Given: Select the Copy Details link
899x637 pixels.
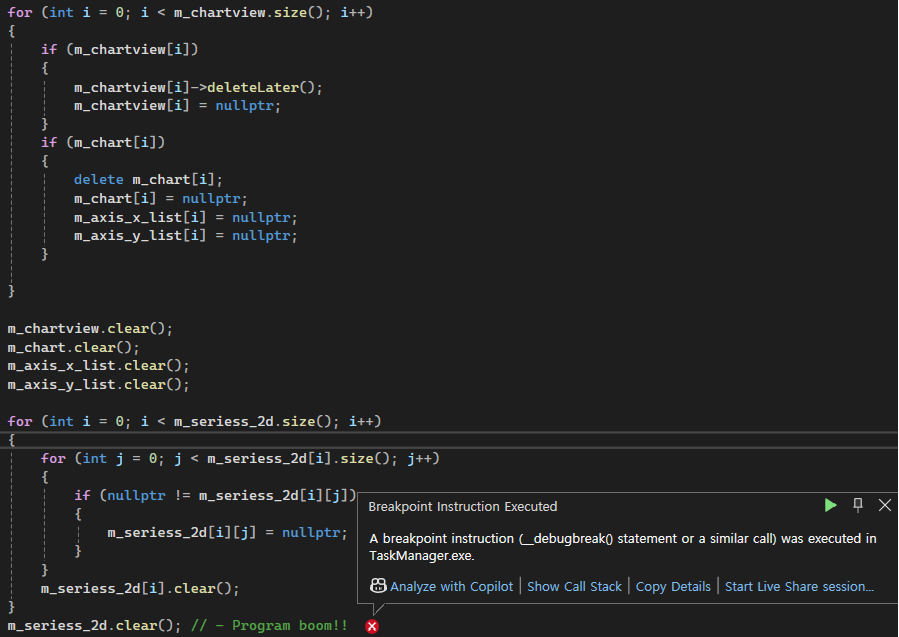Looking at the screenshot, I should click(x=673, y=587).
